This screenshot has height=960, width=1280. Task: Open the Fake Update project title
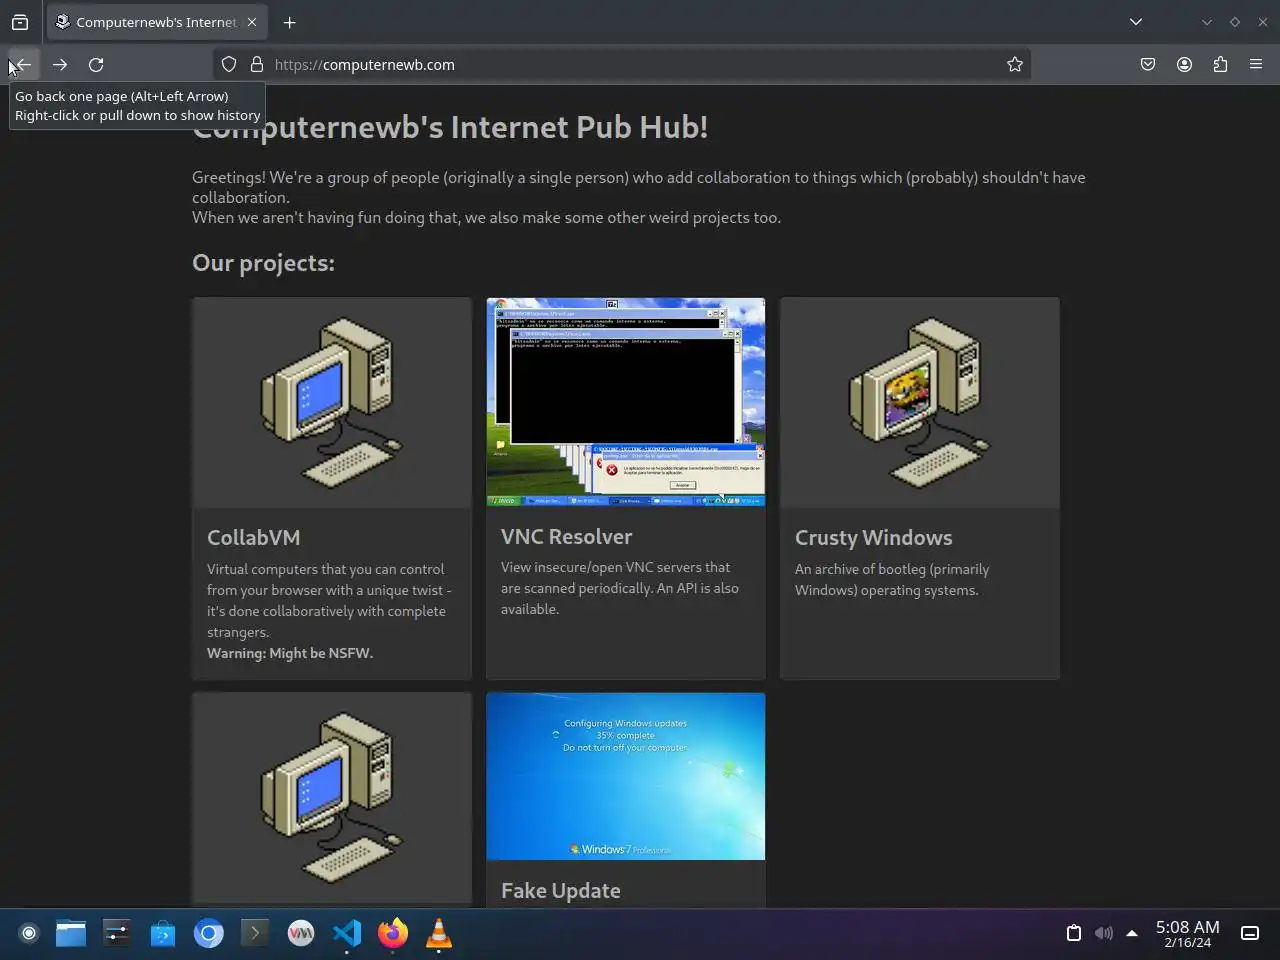coord(560,890)
